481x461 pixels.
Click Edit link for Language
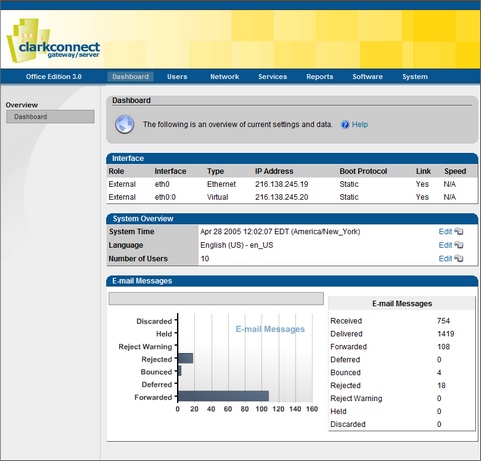445,245
